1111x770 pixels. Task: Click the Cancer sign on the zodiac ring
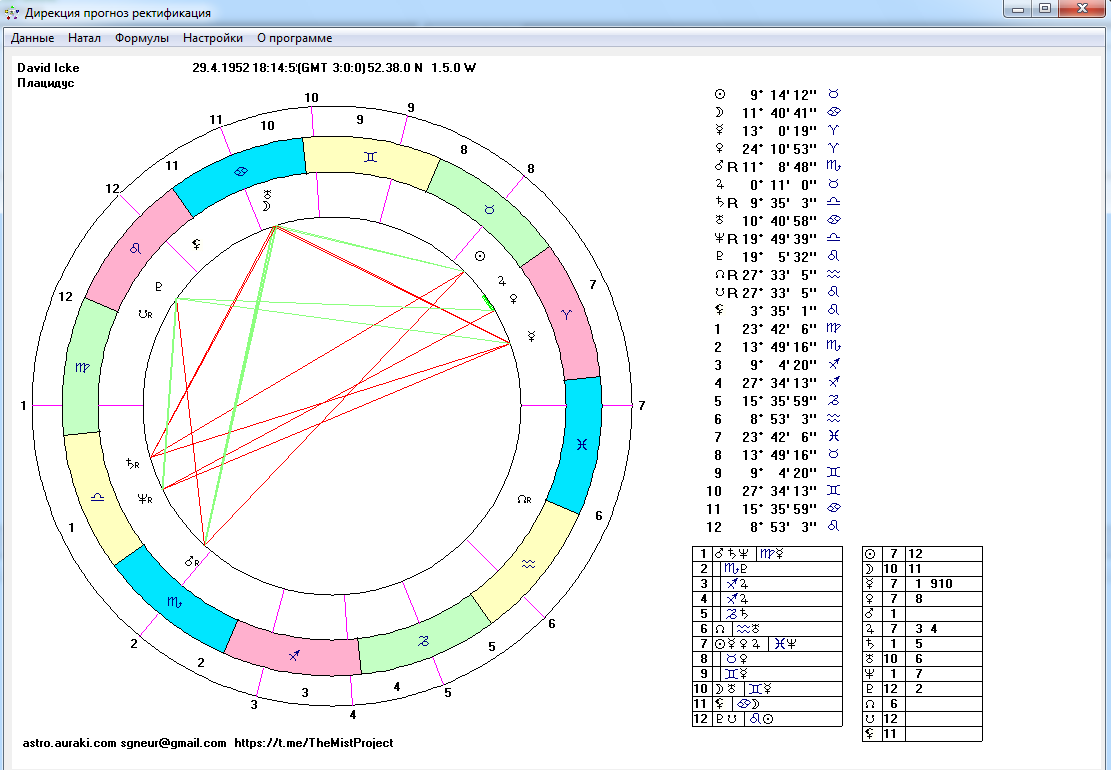point(240,171)
